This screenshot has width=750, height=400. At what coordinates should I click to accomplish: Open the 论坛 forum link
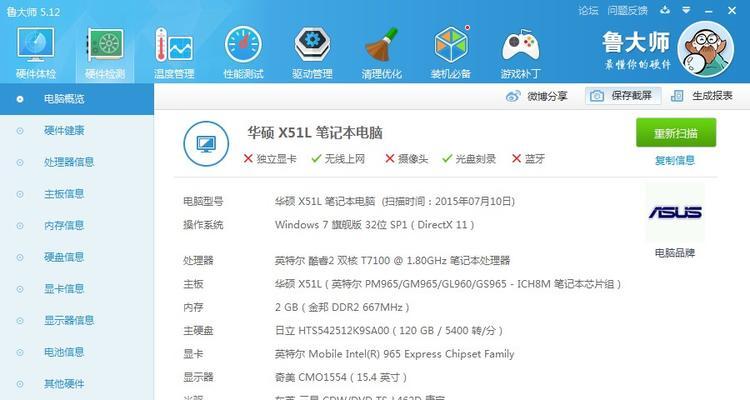pos(588,10)
